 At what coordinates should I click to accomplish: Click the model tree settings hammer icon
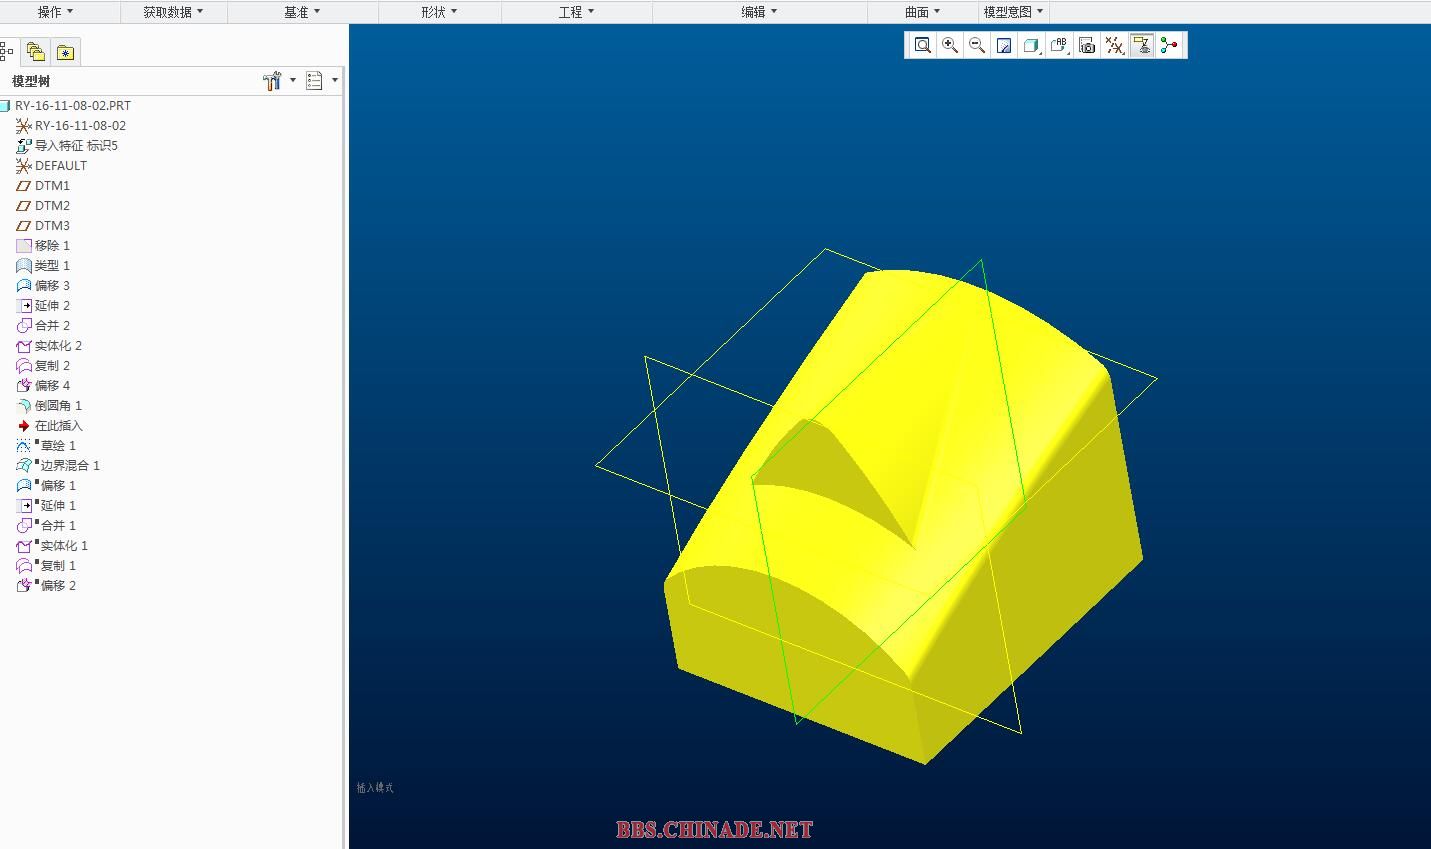[x=272, y=81]
